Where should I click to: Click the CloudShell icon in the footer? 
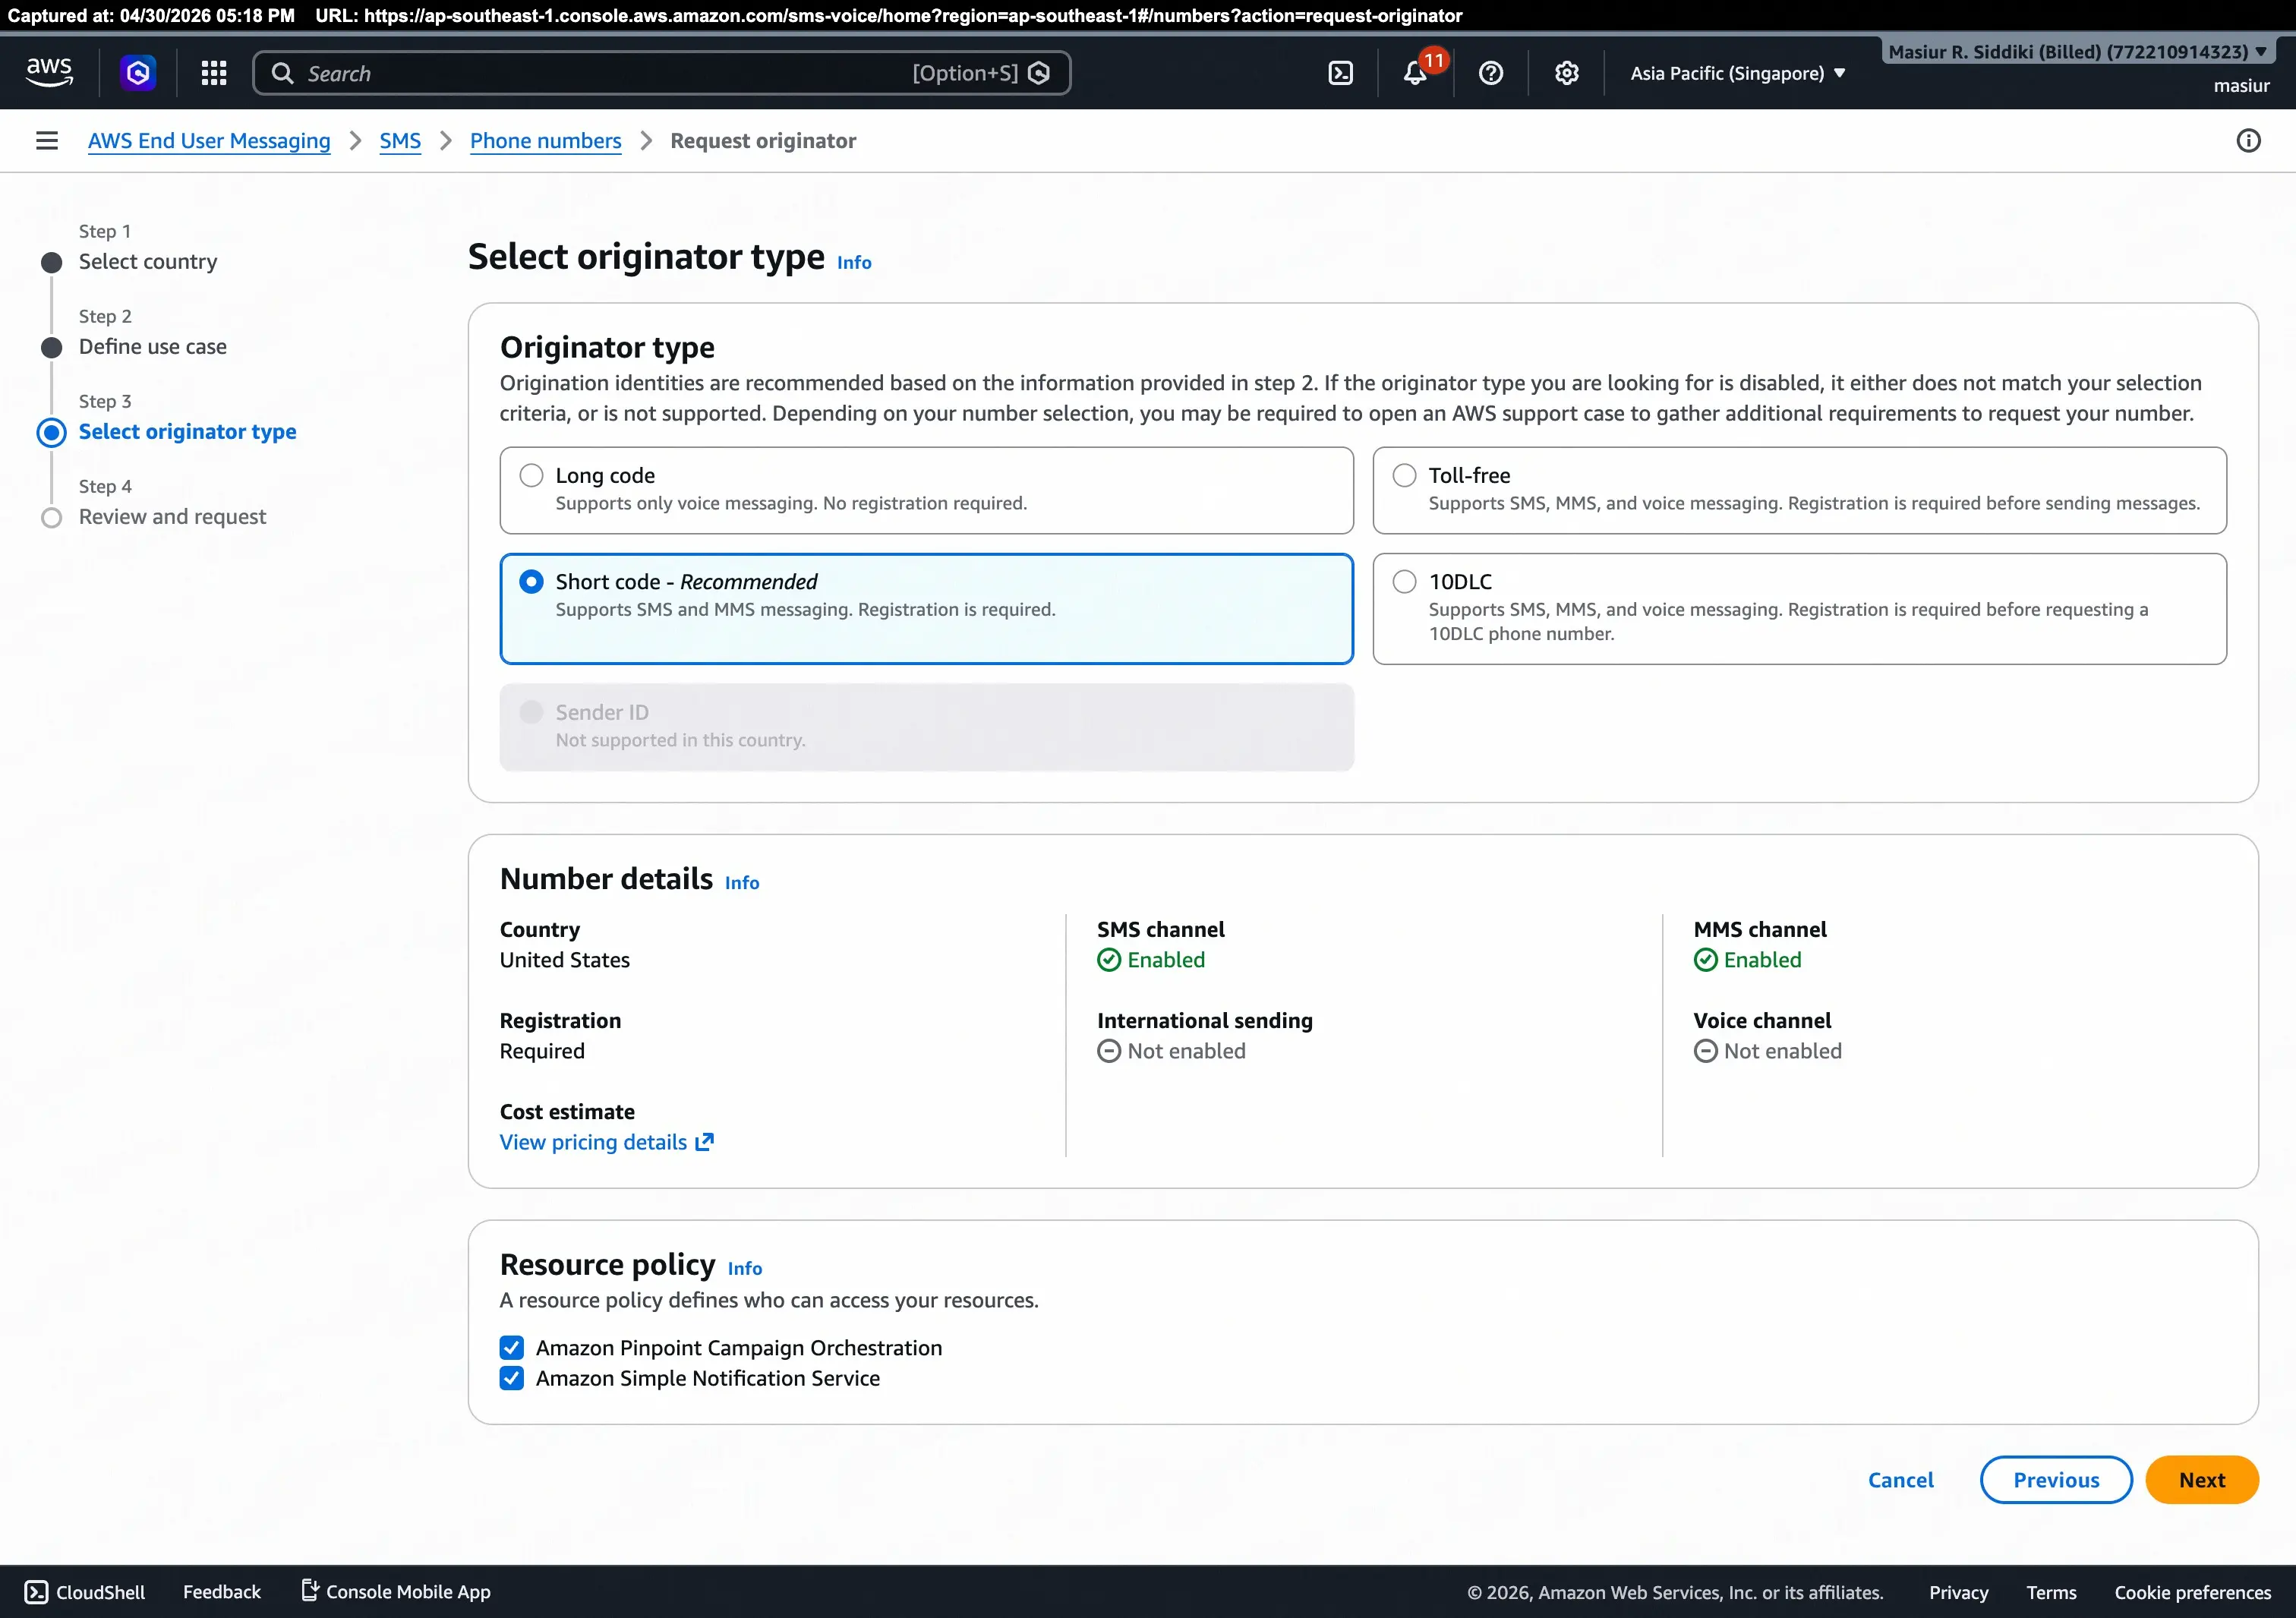click(36, 1592)
